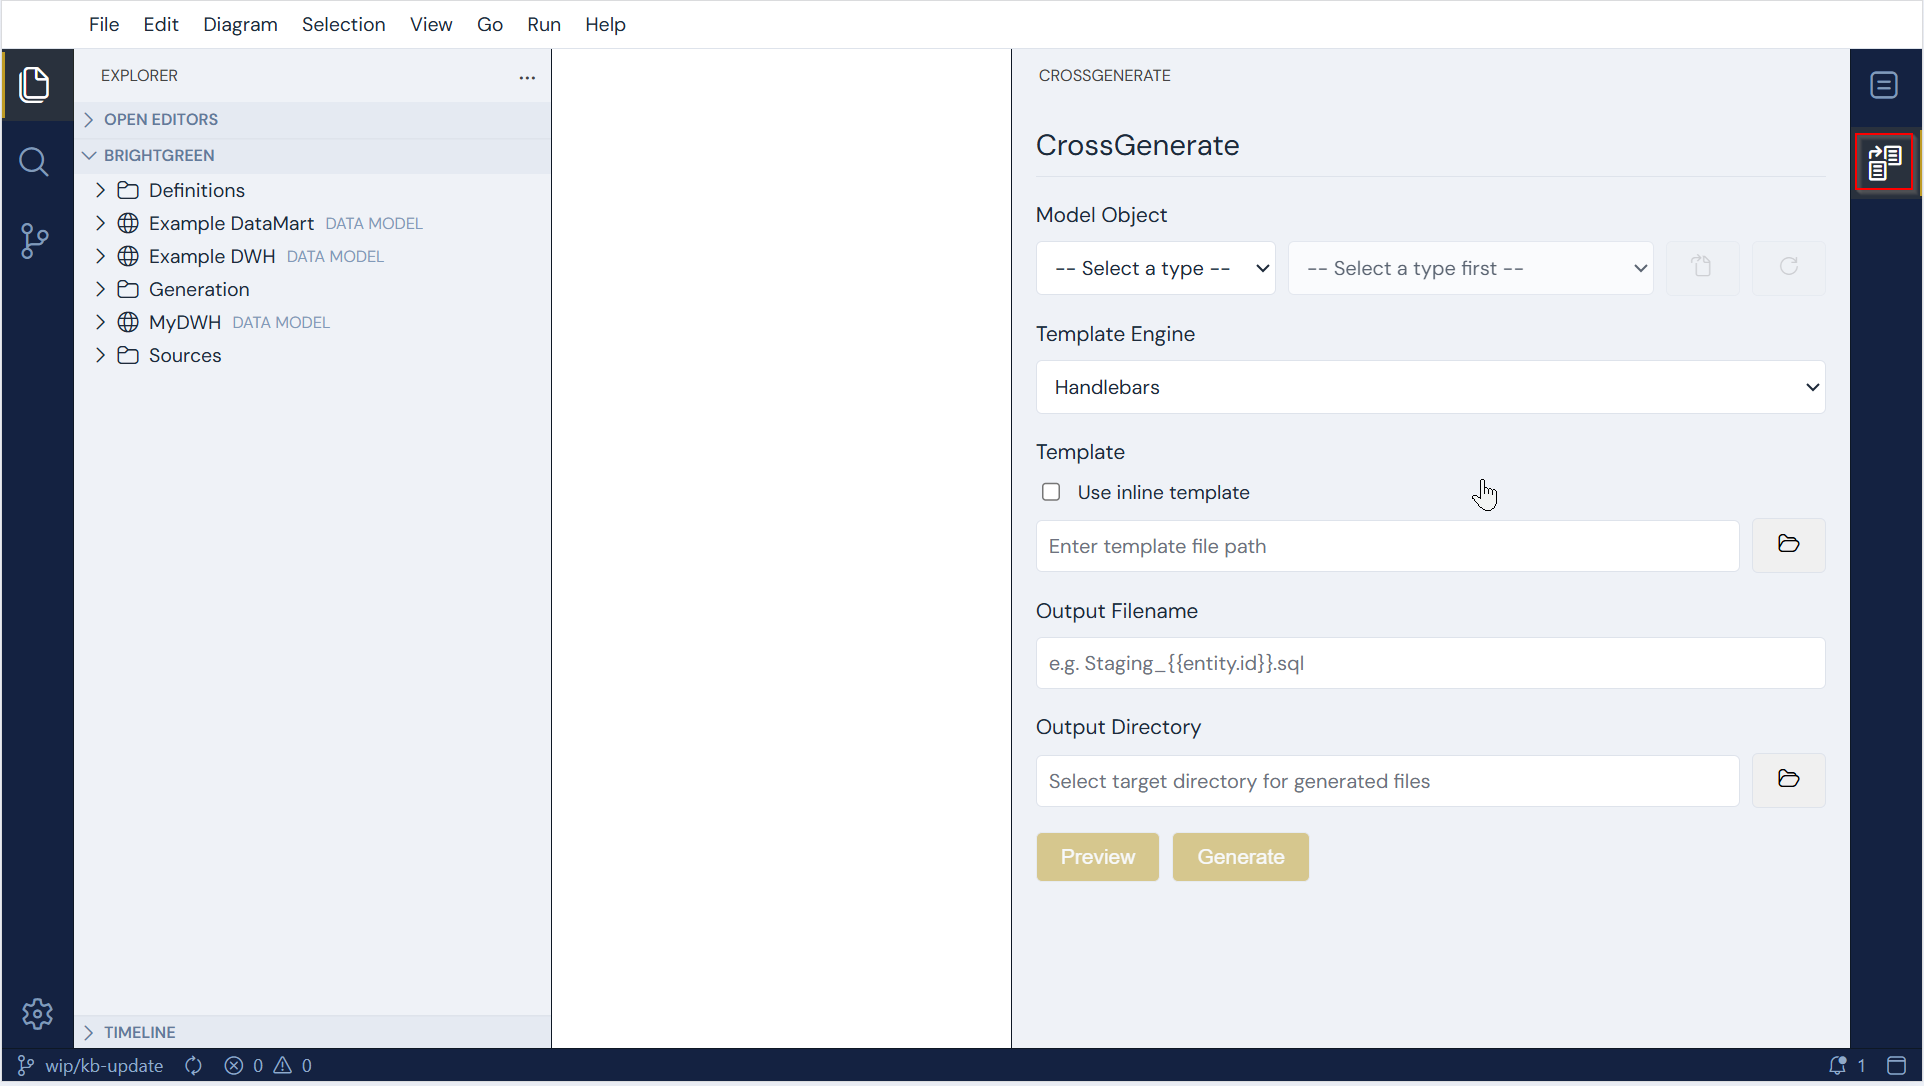
Task: Open the Manage settings gear
Action: tap(37, 1014)
